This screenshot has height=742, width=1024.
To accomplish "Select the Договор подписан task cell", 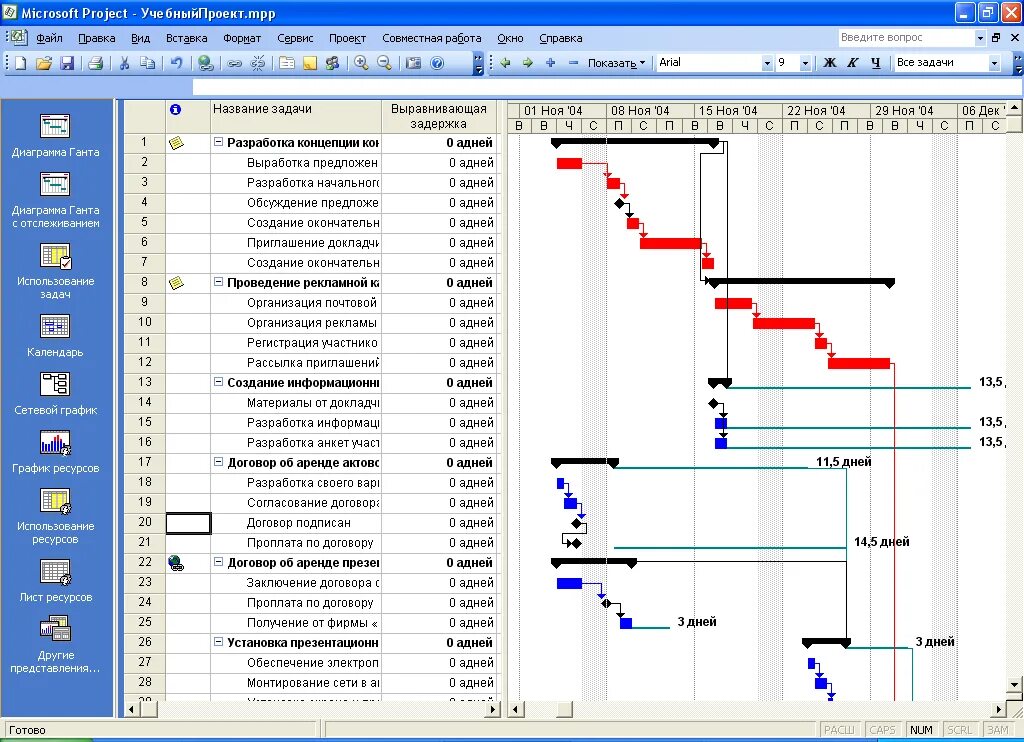I will pyautogui.click(x=296, y=523).
